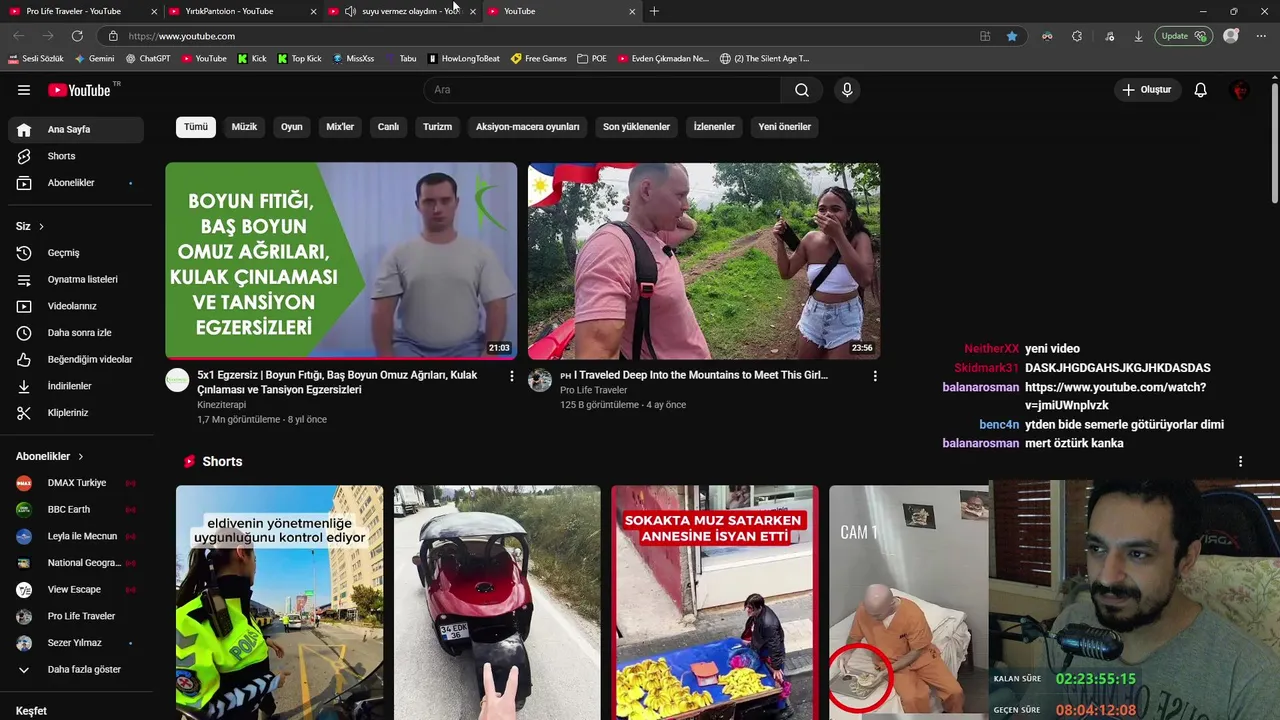Open DMAX Turkiye subscription channel

(x=76, y=483)
